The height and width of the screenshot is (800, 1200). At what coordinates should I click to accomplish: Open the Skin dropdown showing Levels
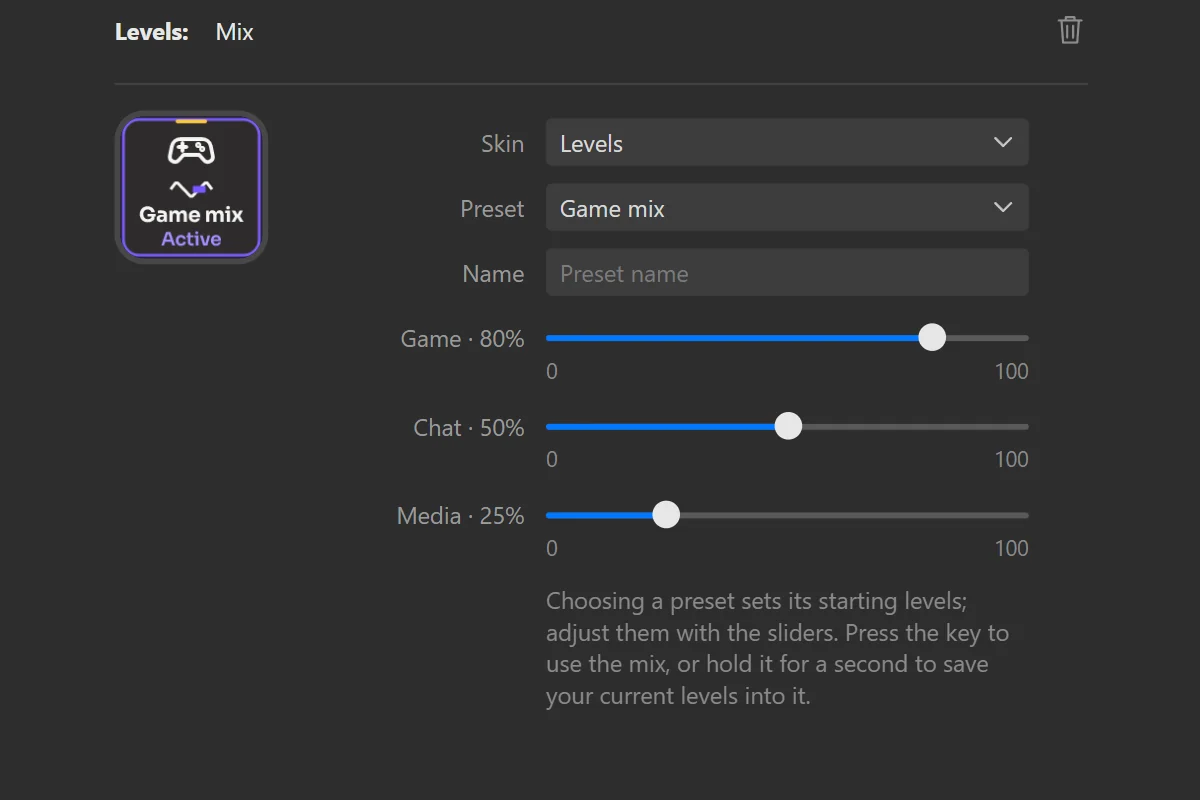(x=787, y=143)
